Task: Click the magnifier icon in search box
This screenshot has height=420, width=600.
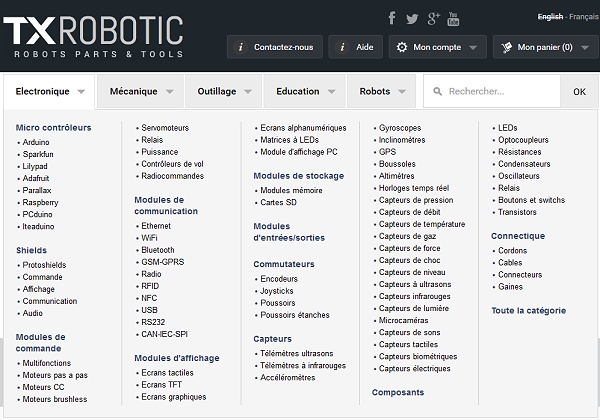Action: tap(437, 91)
